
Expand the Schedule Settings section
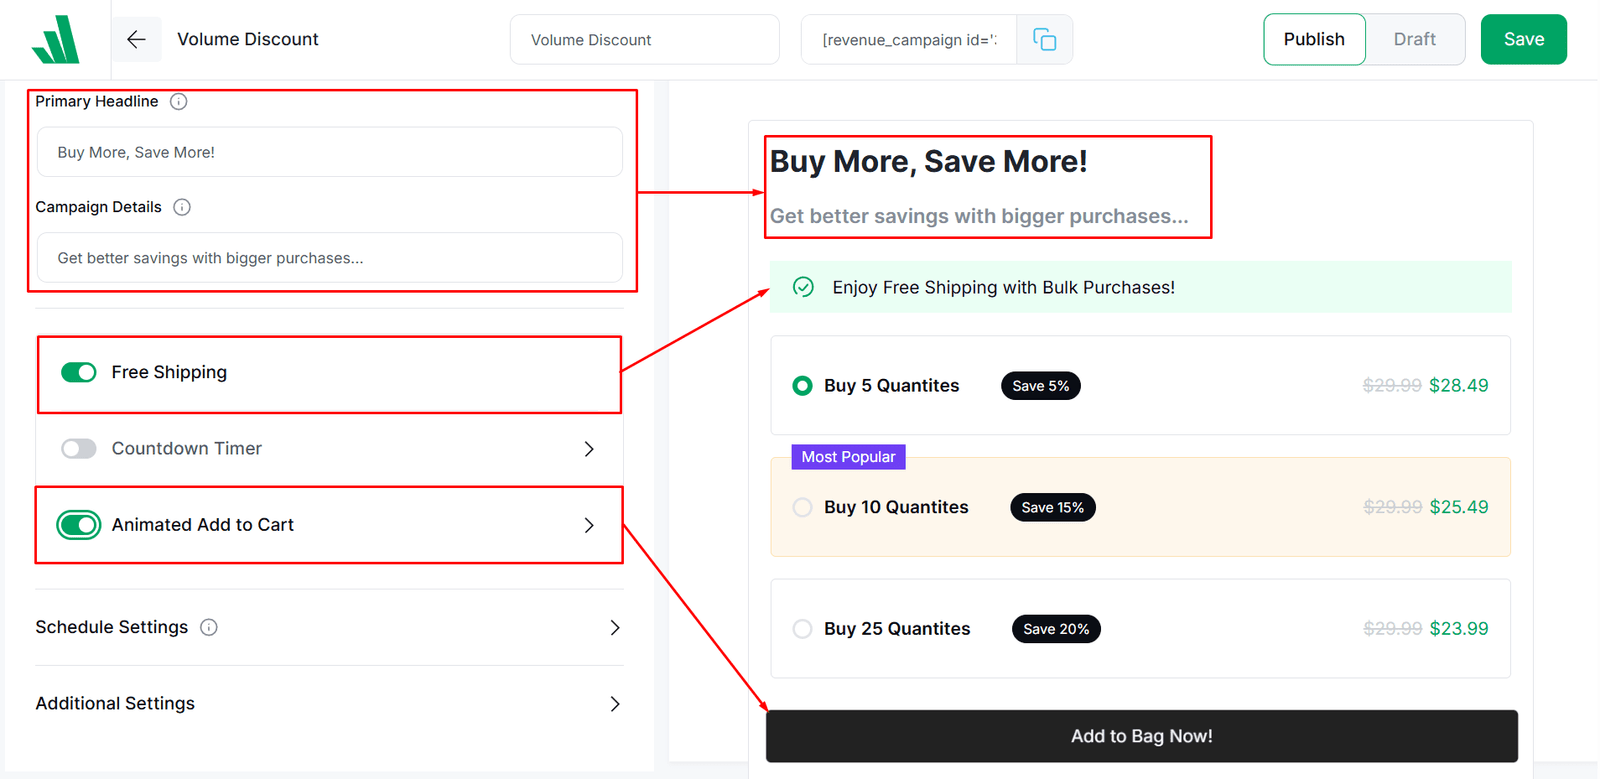point(329,627)
